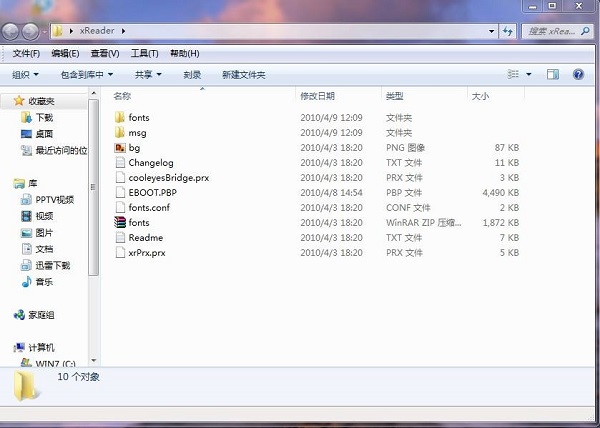Toggle the preview pane icon

coord(552,75)
